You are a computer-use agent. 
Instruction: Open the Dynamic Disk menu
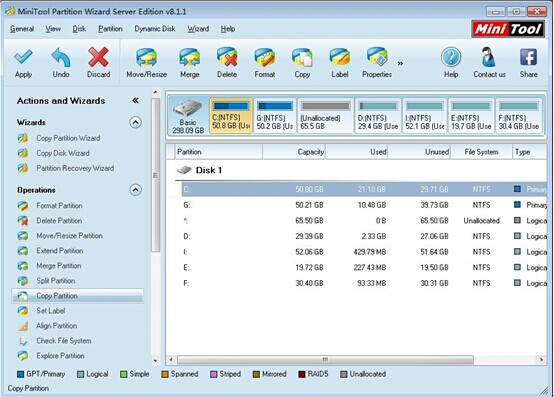click(155, 29)
